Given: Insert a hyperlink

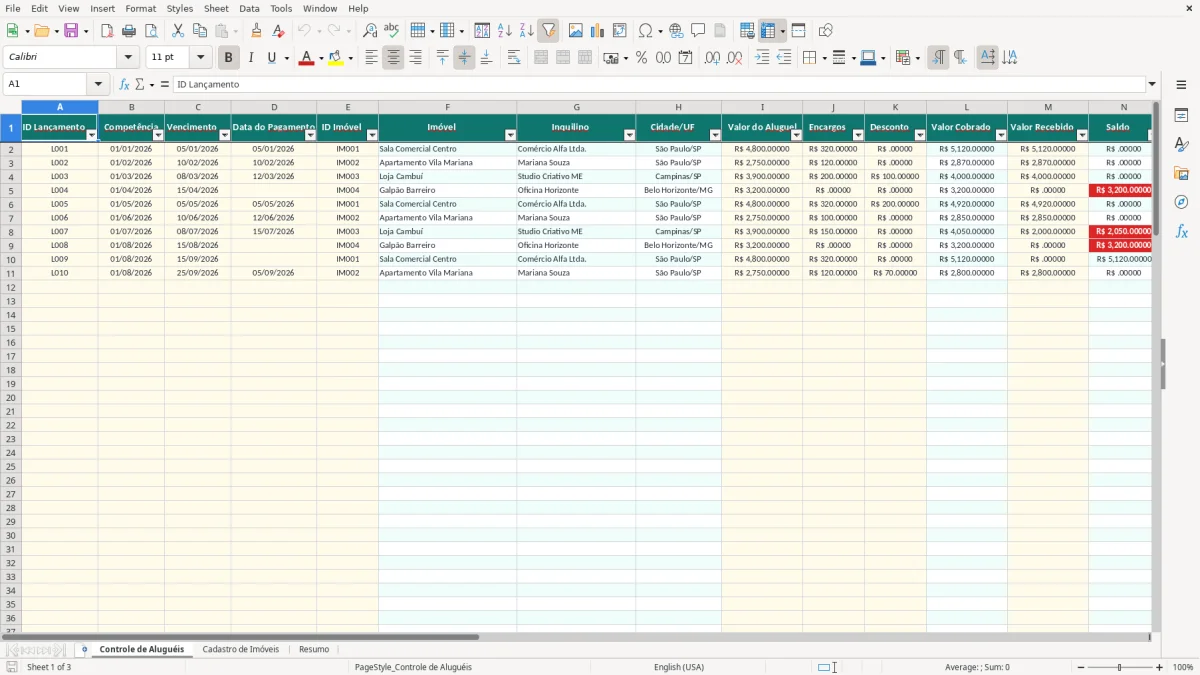Looking at the screenshot, I should pyautogui.click(x=676, y=31).
